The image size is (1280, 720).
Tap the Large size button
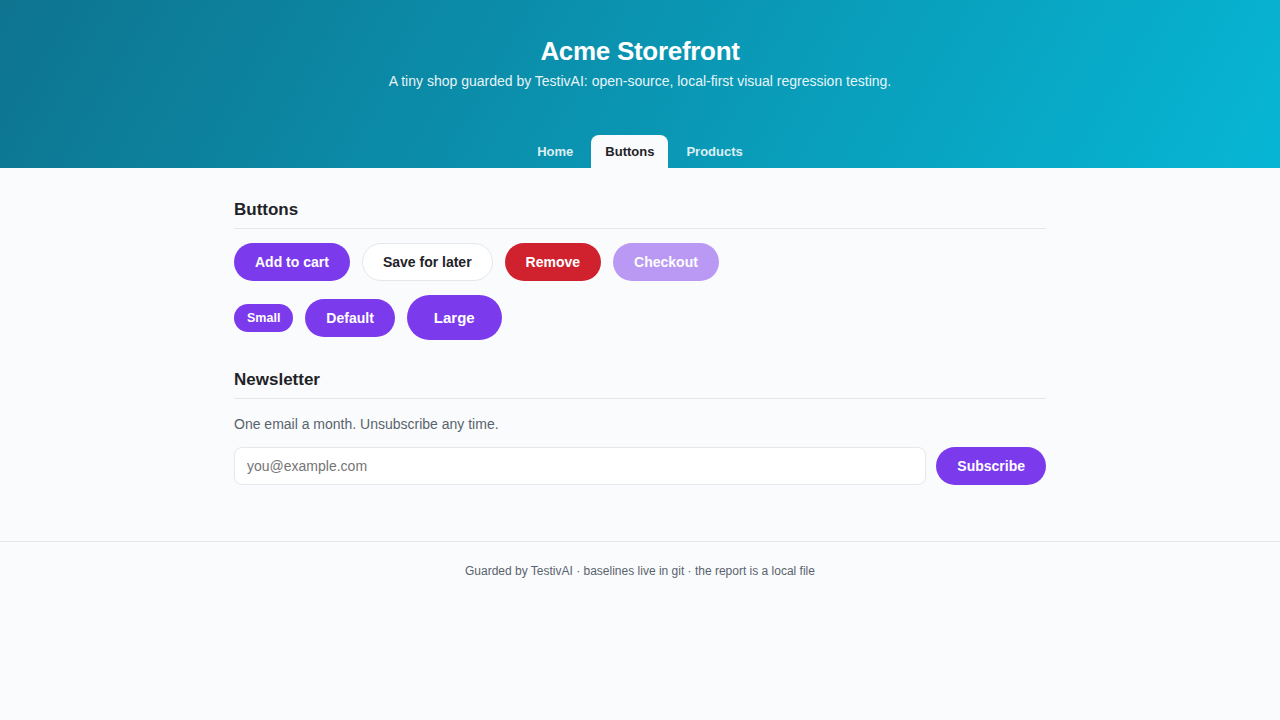click(x=454, y=318)
